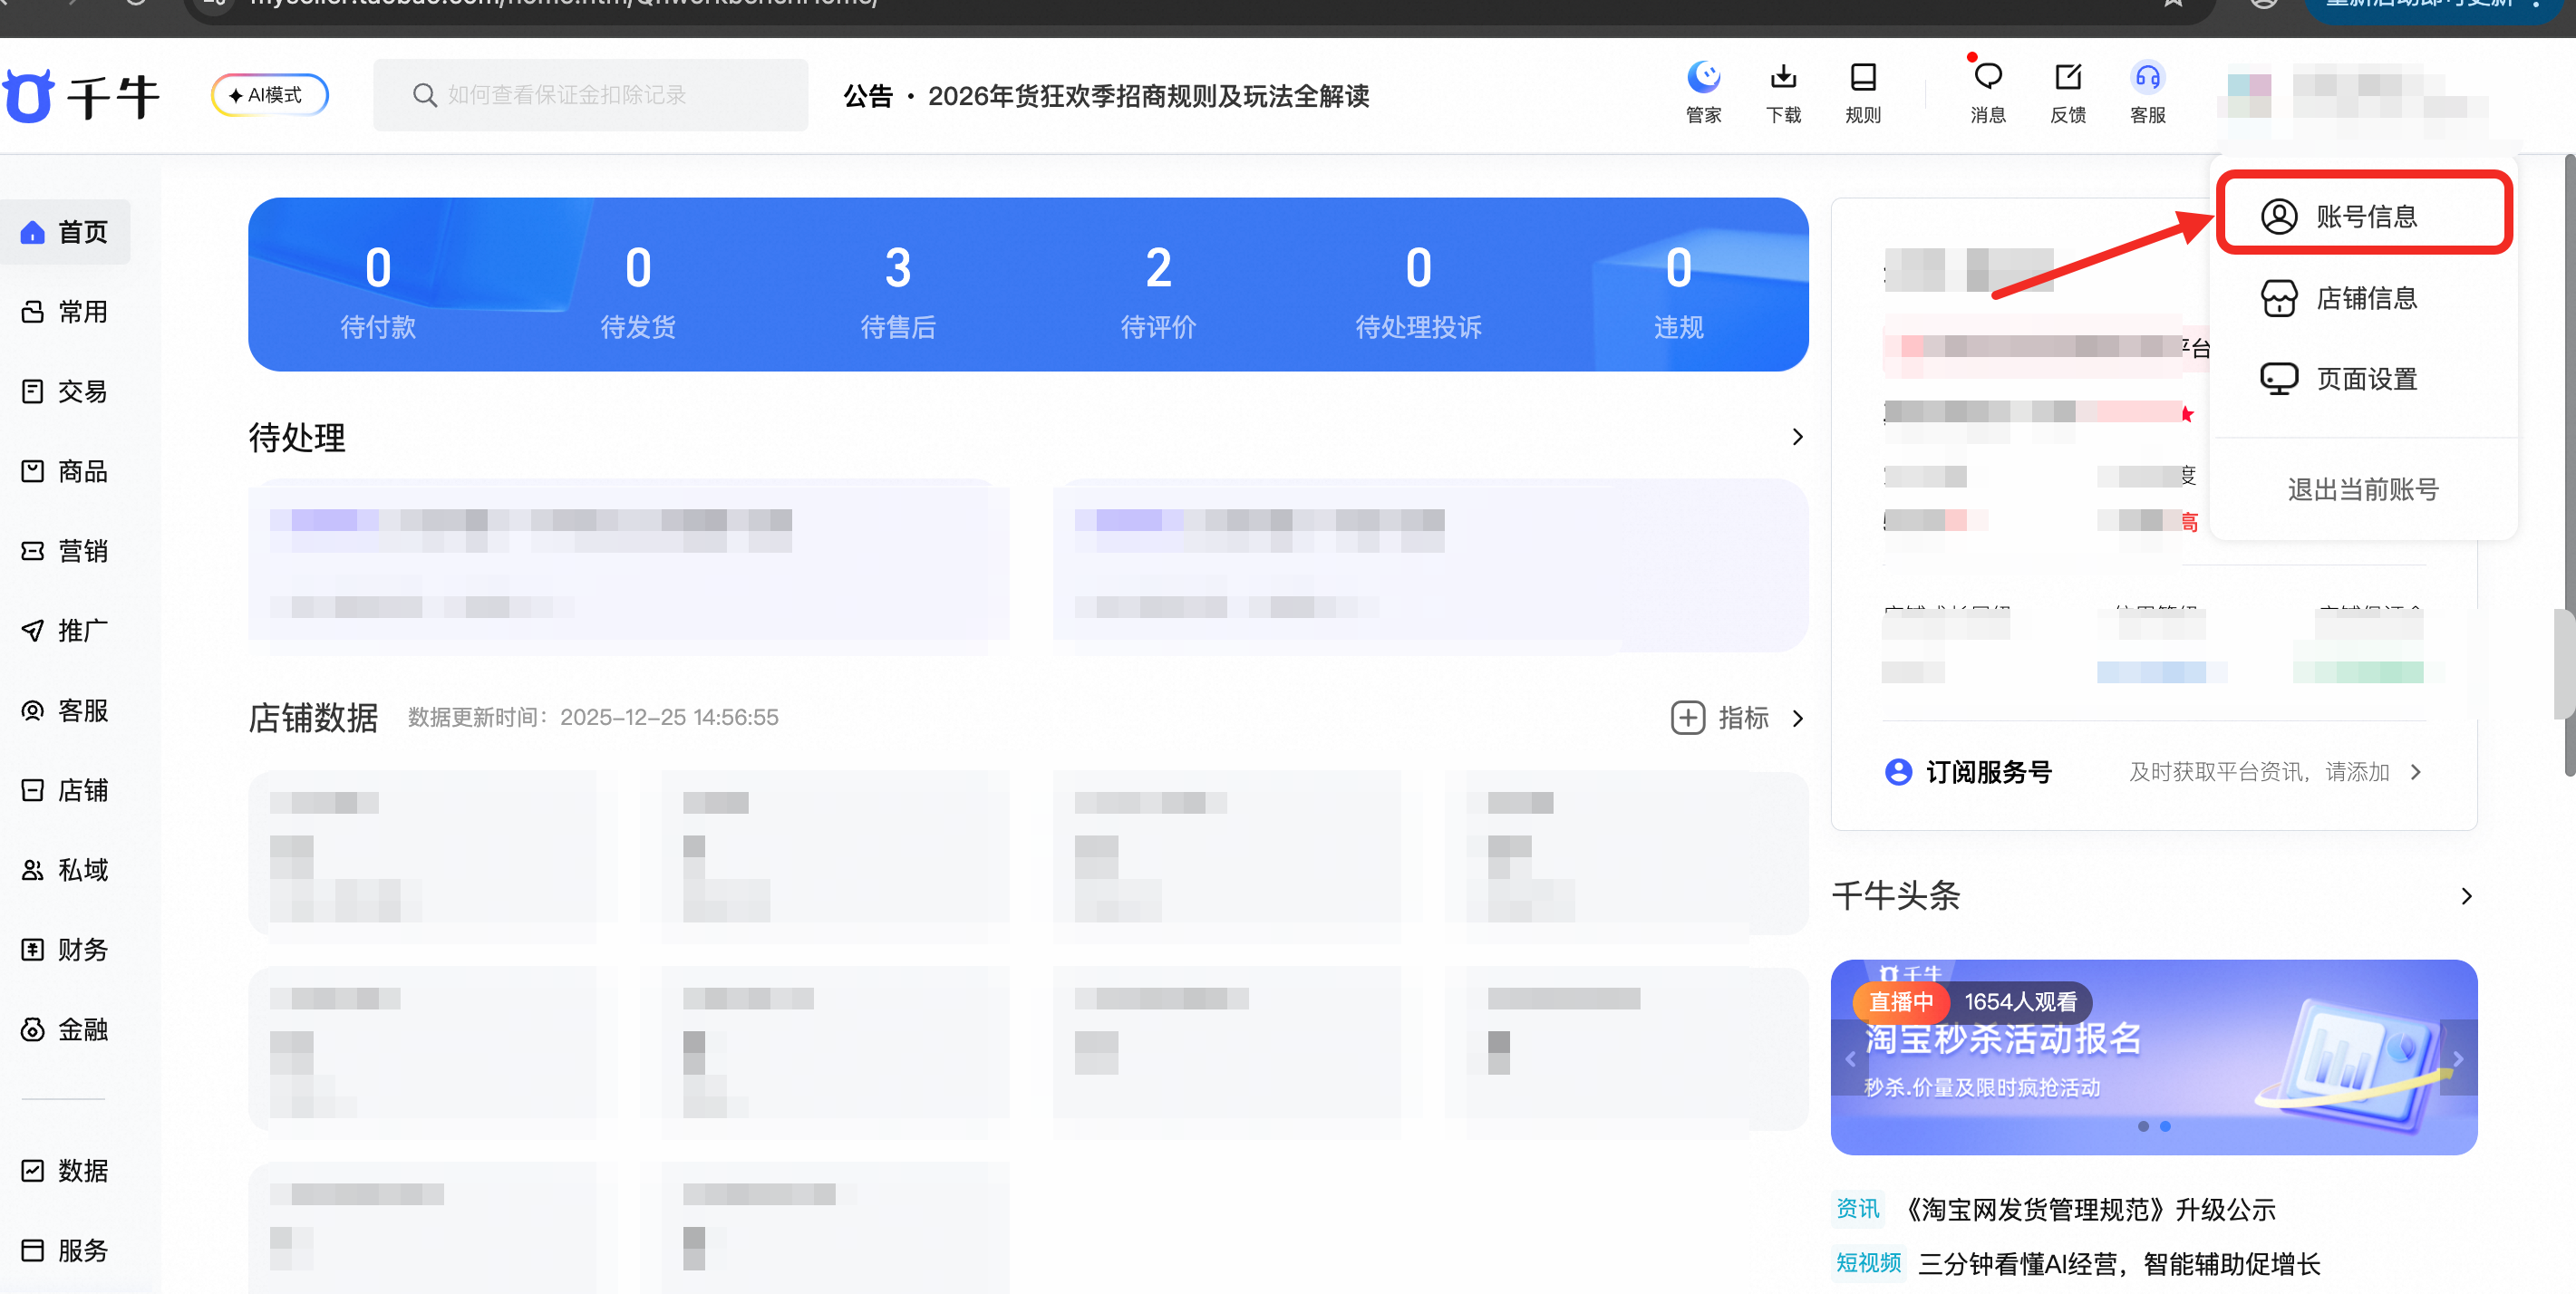Open 私域 sidebar item
2576x1294 pixels.
66,869
